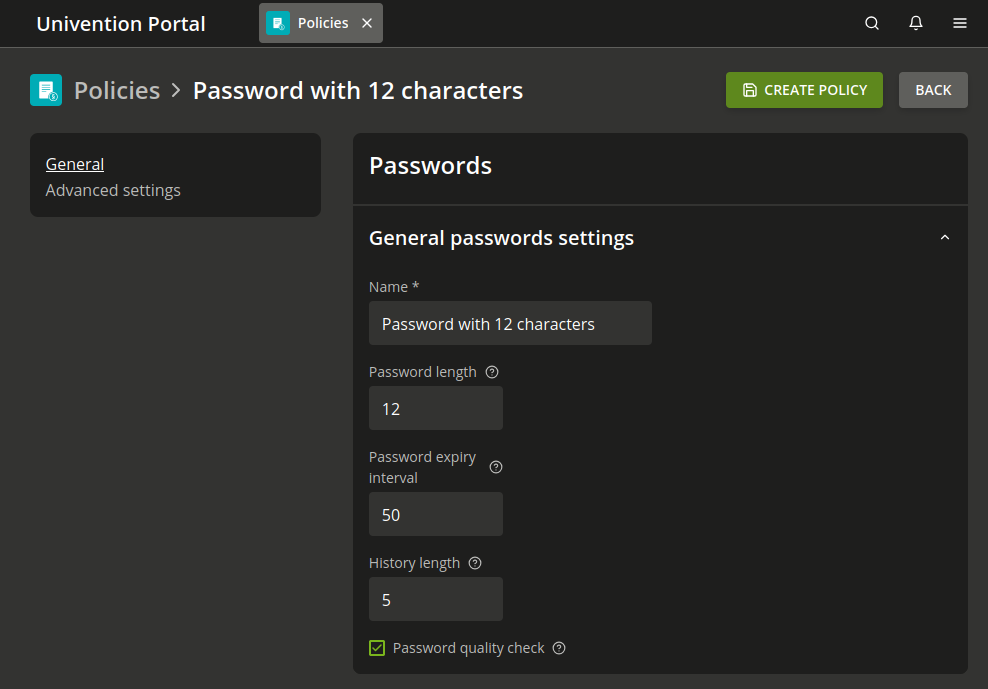This screenshot has width=988, height=689.
Task: Close the Policies tab
Action: coord(367,23)
